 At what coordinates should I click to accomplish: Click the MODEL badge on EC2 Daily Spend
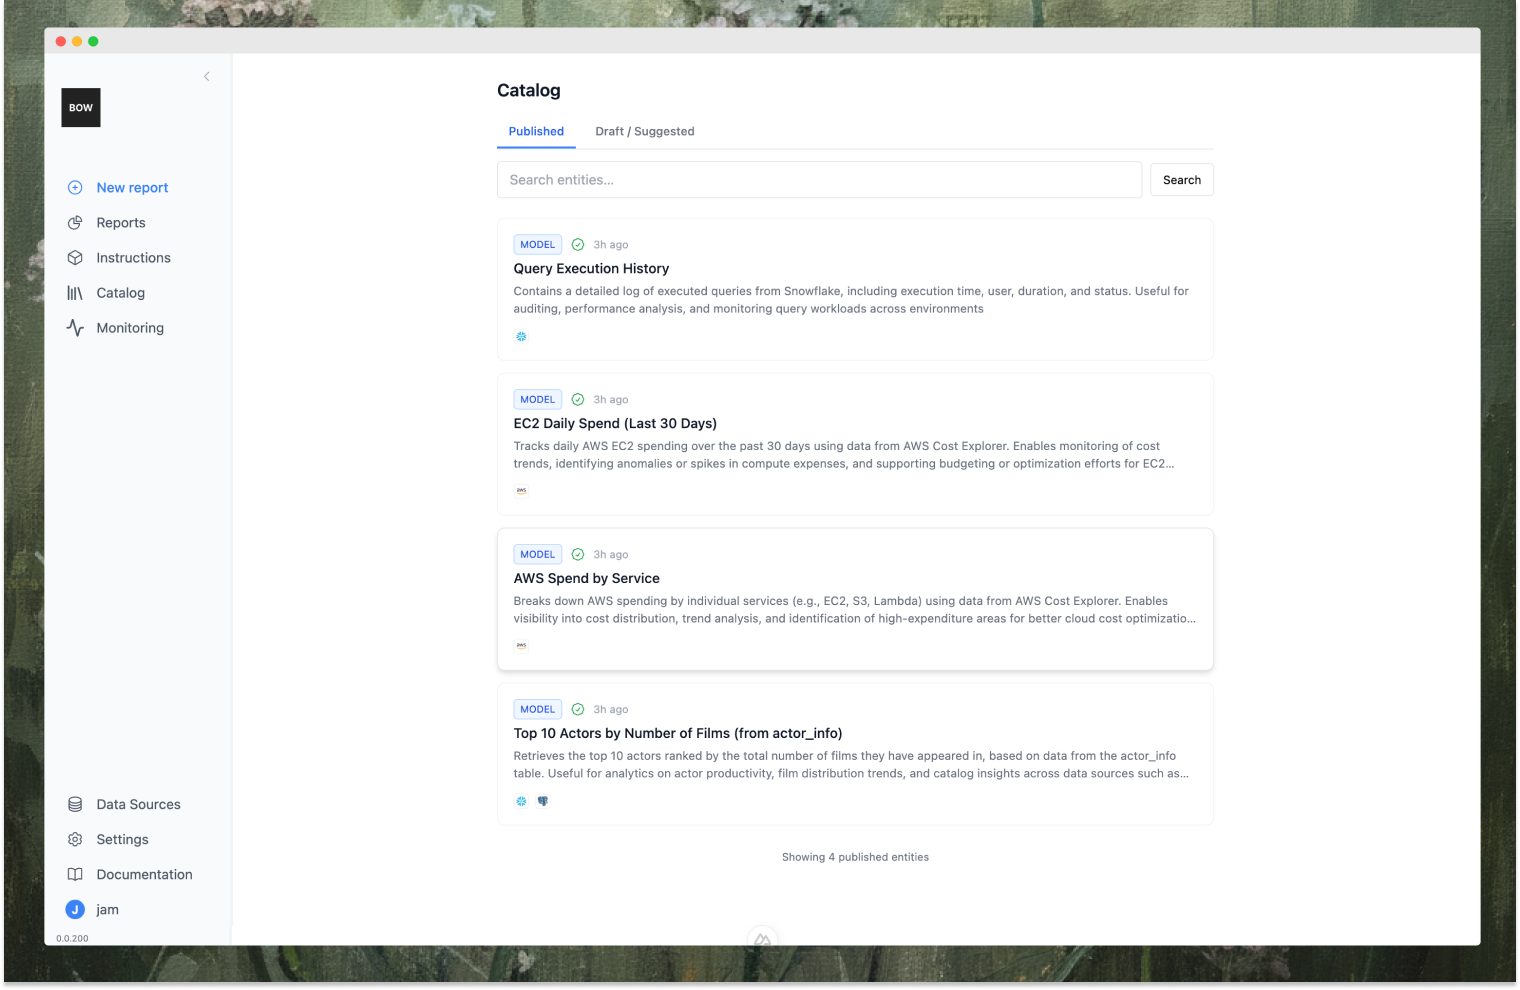click(x=537, y=400)
